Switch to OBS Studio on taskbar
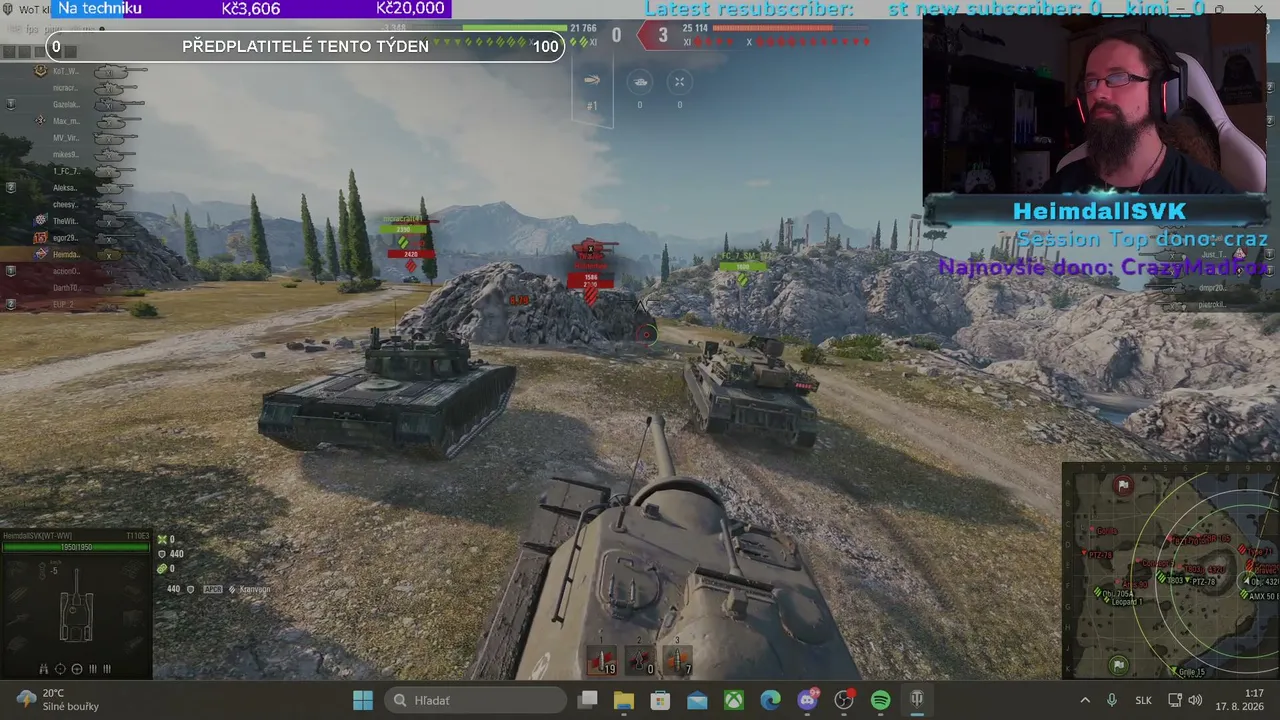This screenshot has height=720, width=1280. click(x=844, y=700)
